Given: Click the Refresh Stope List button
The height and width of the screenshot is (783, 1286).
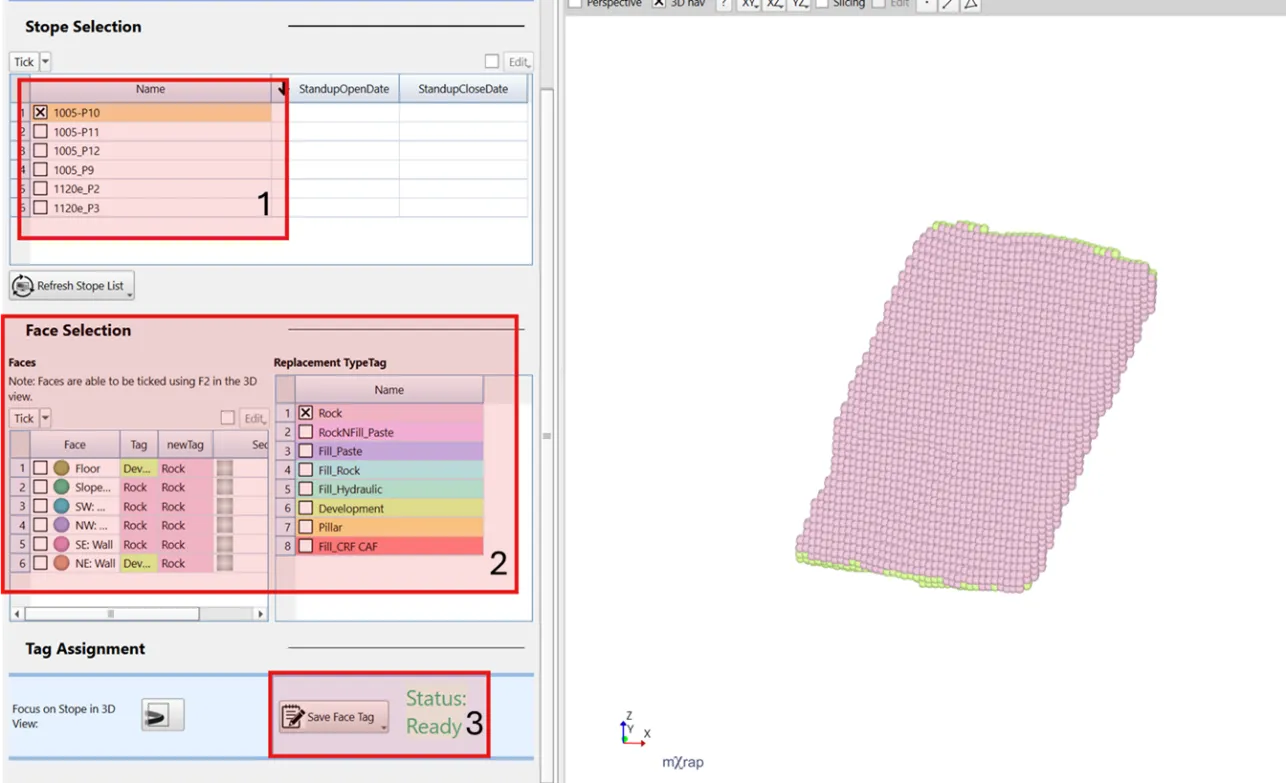Looking at the screenshot, I should 71,286.
